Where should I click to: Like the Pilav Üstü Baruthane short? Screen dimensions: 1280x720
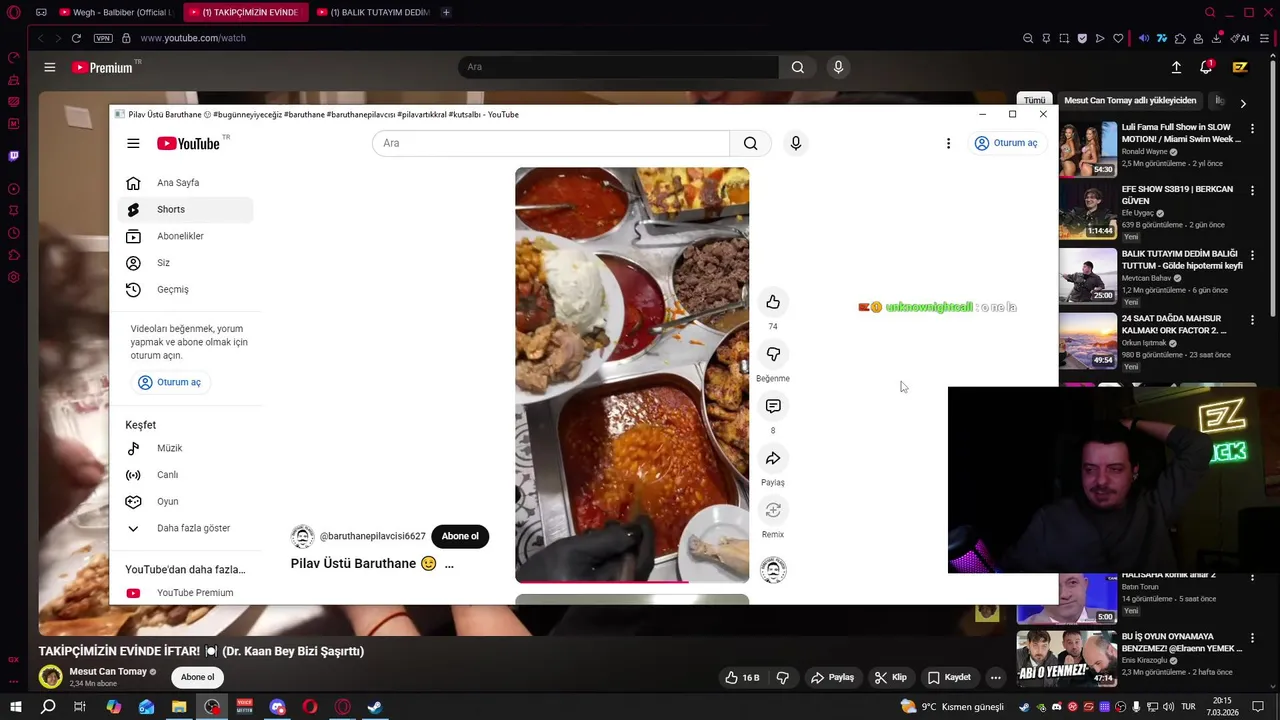coord(773,302)
